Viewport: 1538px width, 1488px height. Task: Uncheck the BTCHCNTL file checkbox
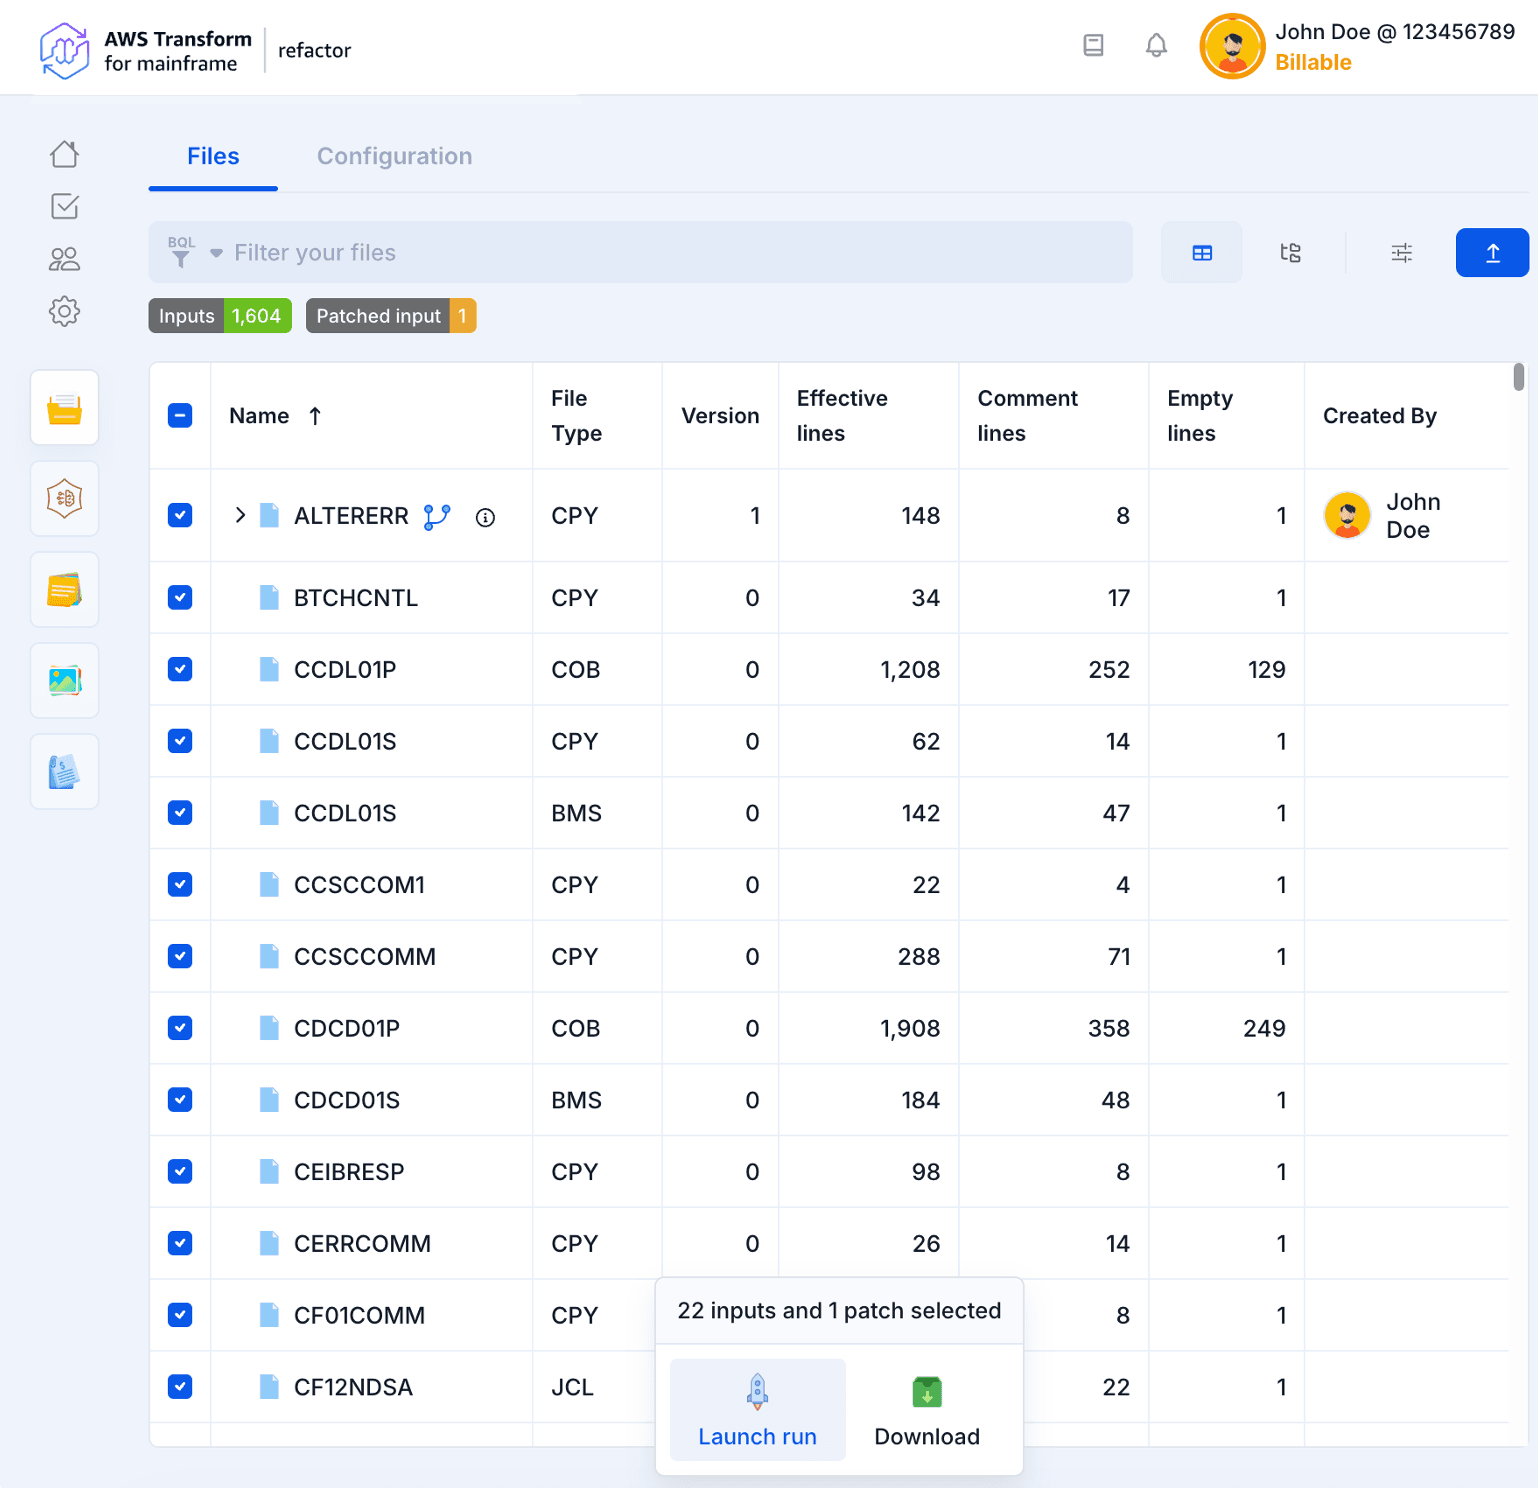click(x=180, y=598)
